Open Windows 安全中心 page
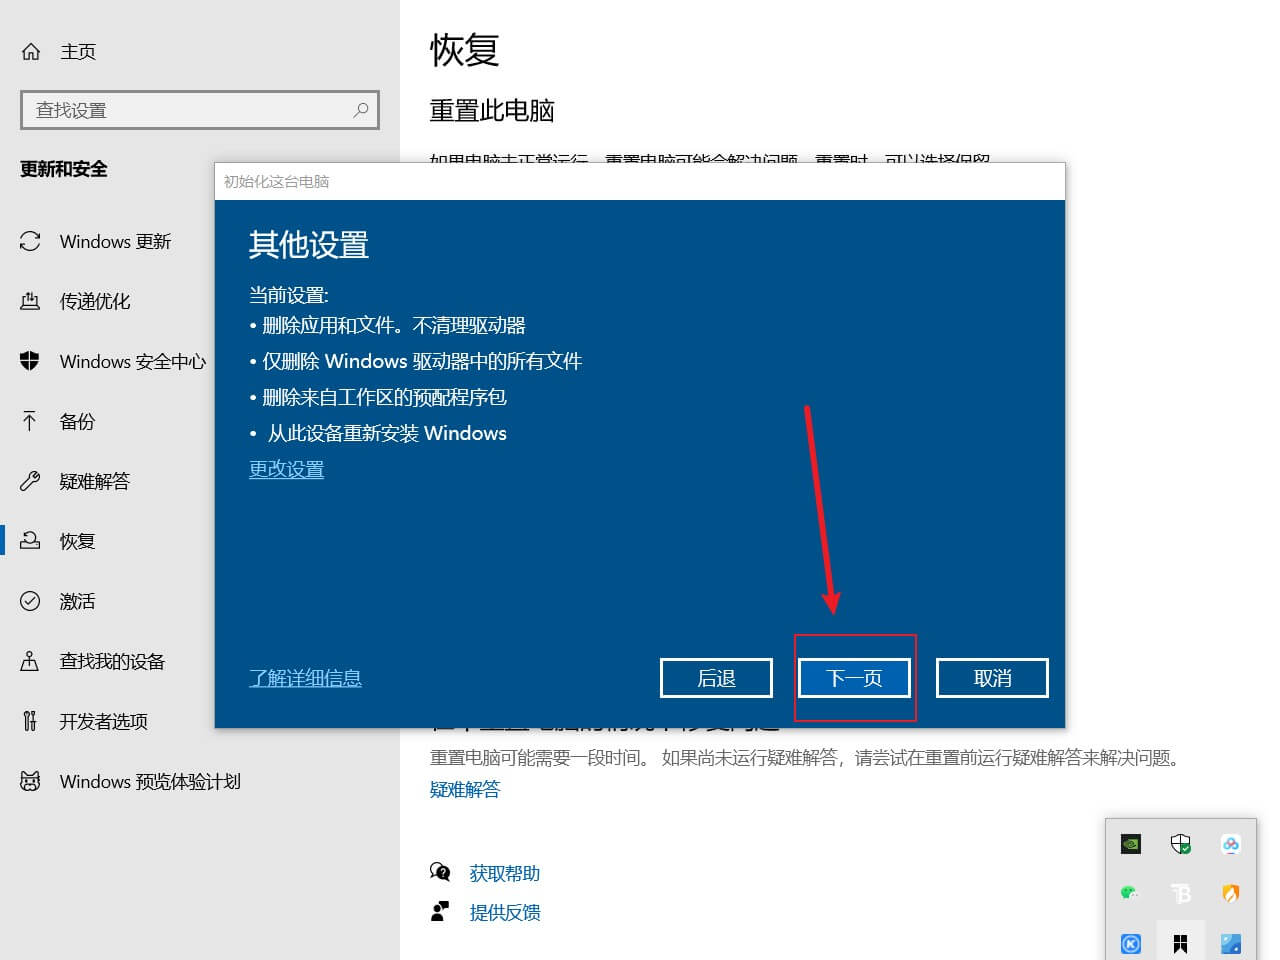 tap(133, 361)
